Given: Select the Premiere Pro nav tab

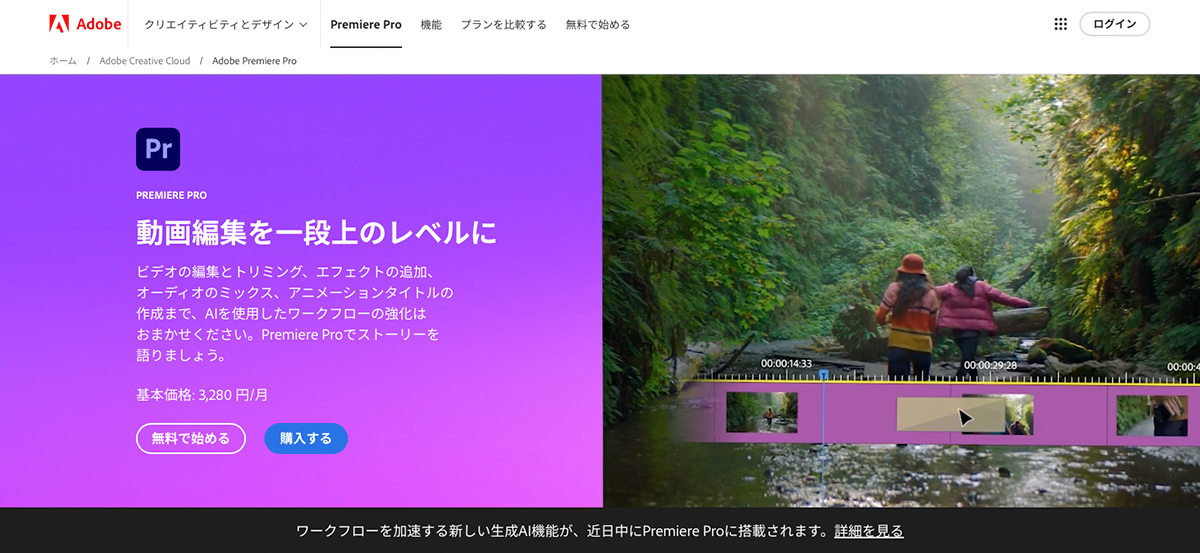Looking at the screenshot, I should coord(365,24).
